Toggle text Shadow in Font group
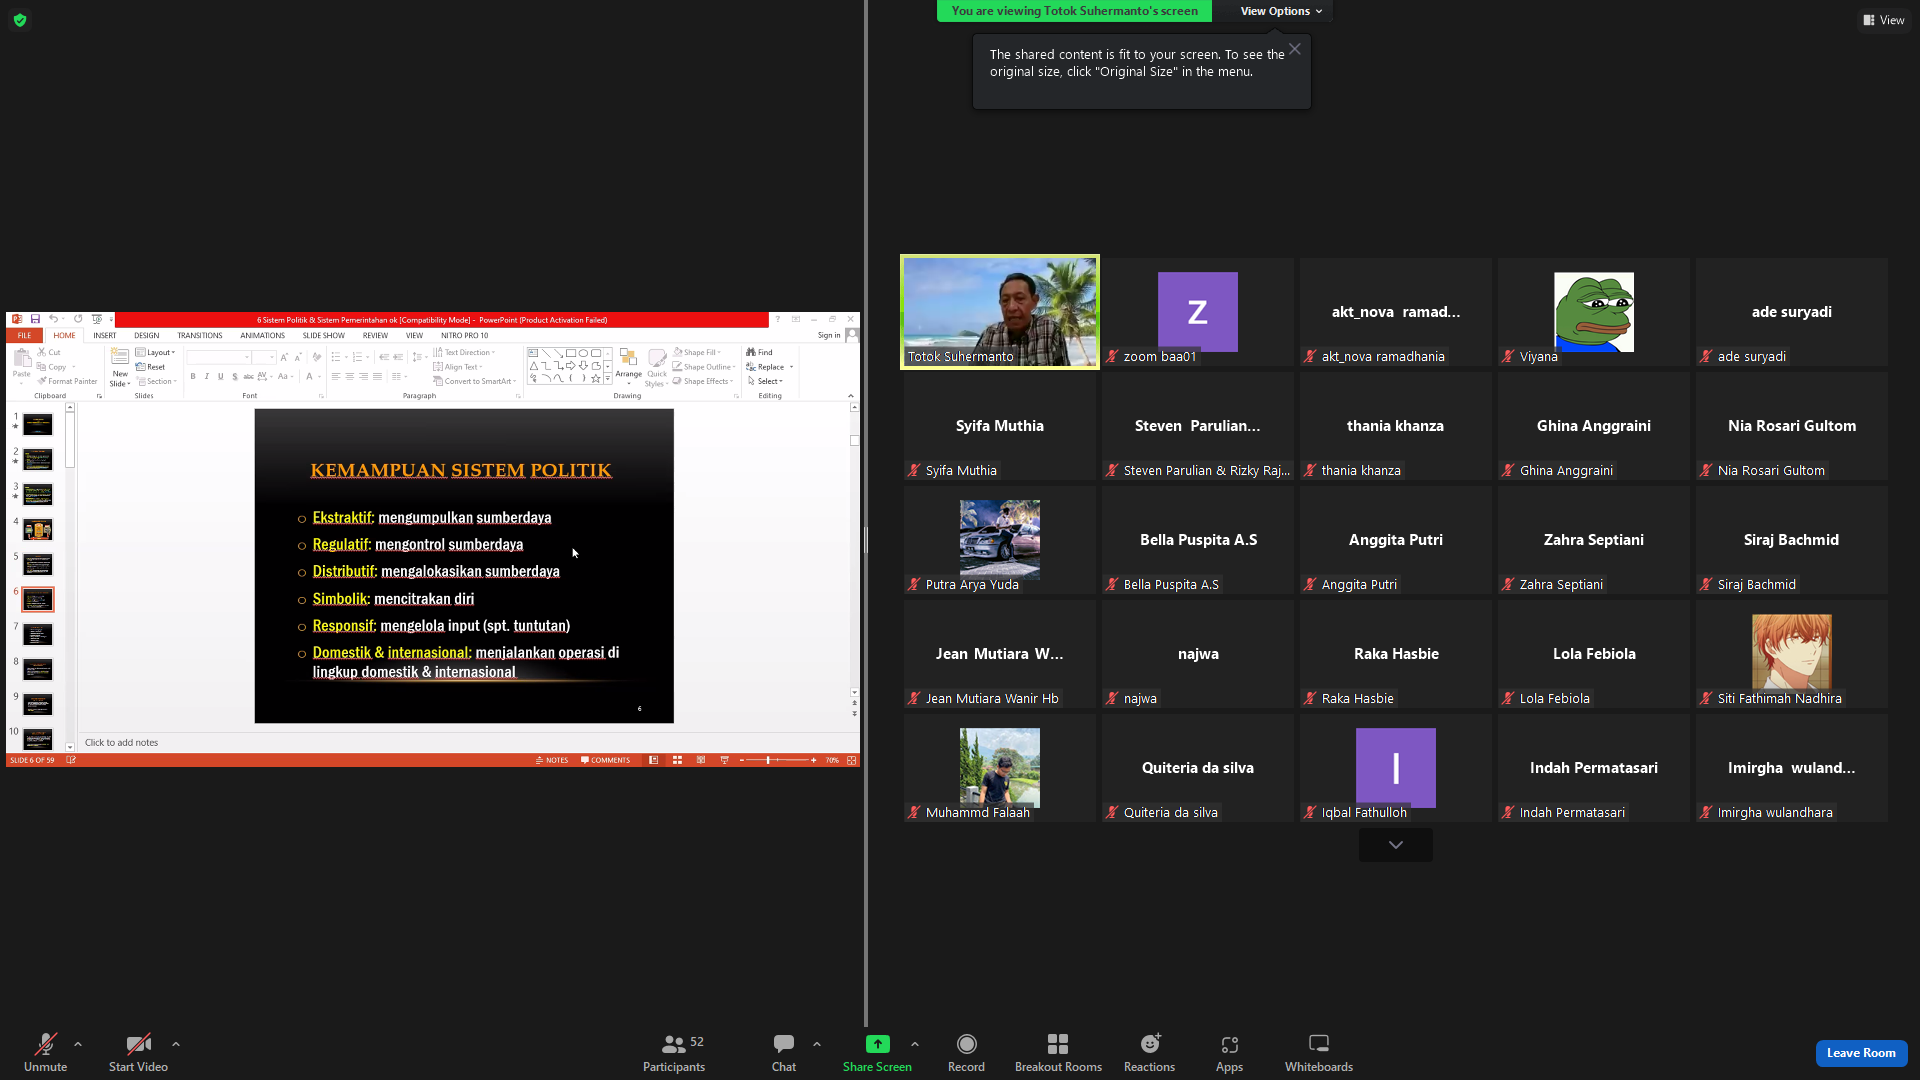Image resolution: width=1920 pixels, height=1080 pixels. point(235,377)
